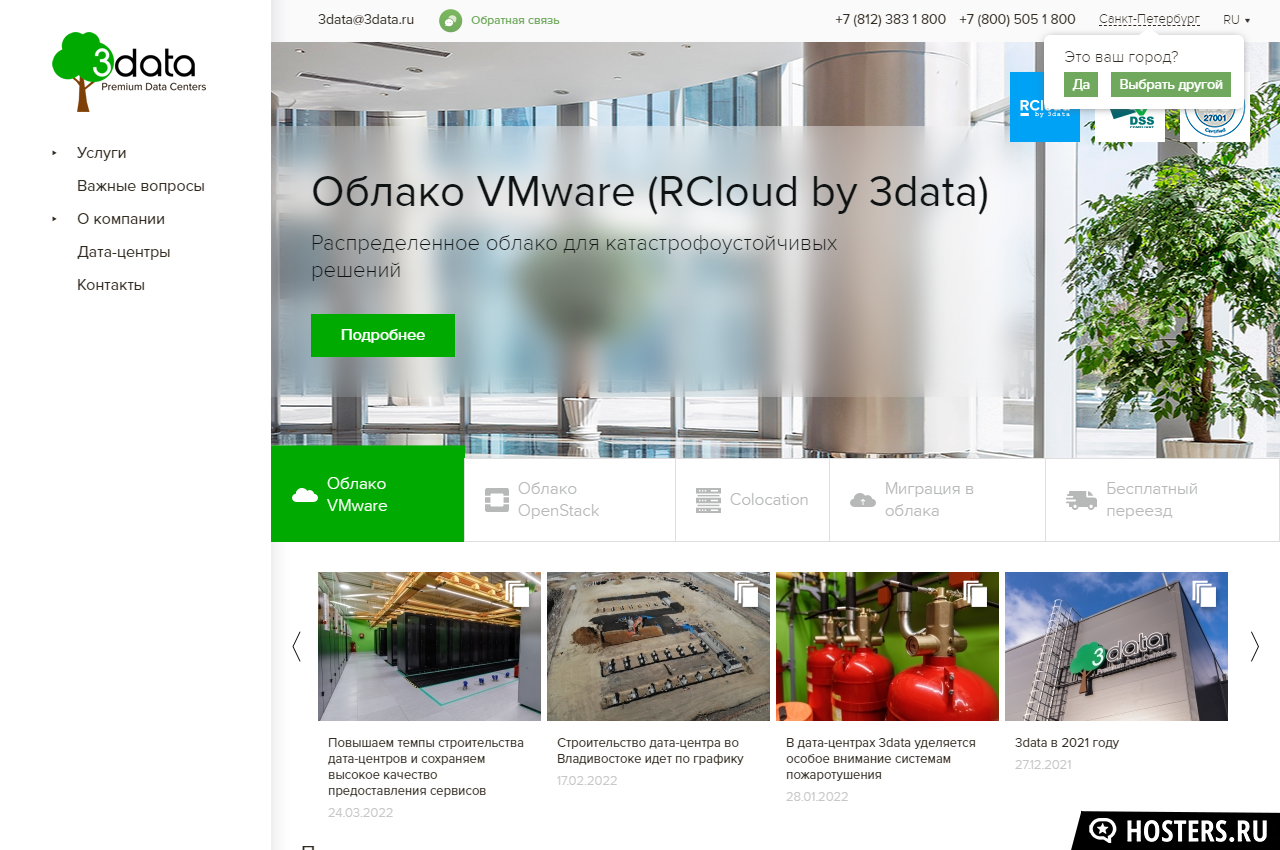Click the feedback chat bubble icon
Screen dimensions: 1280x850
451,20
